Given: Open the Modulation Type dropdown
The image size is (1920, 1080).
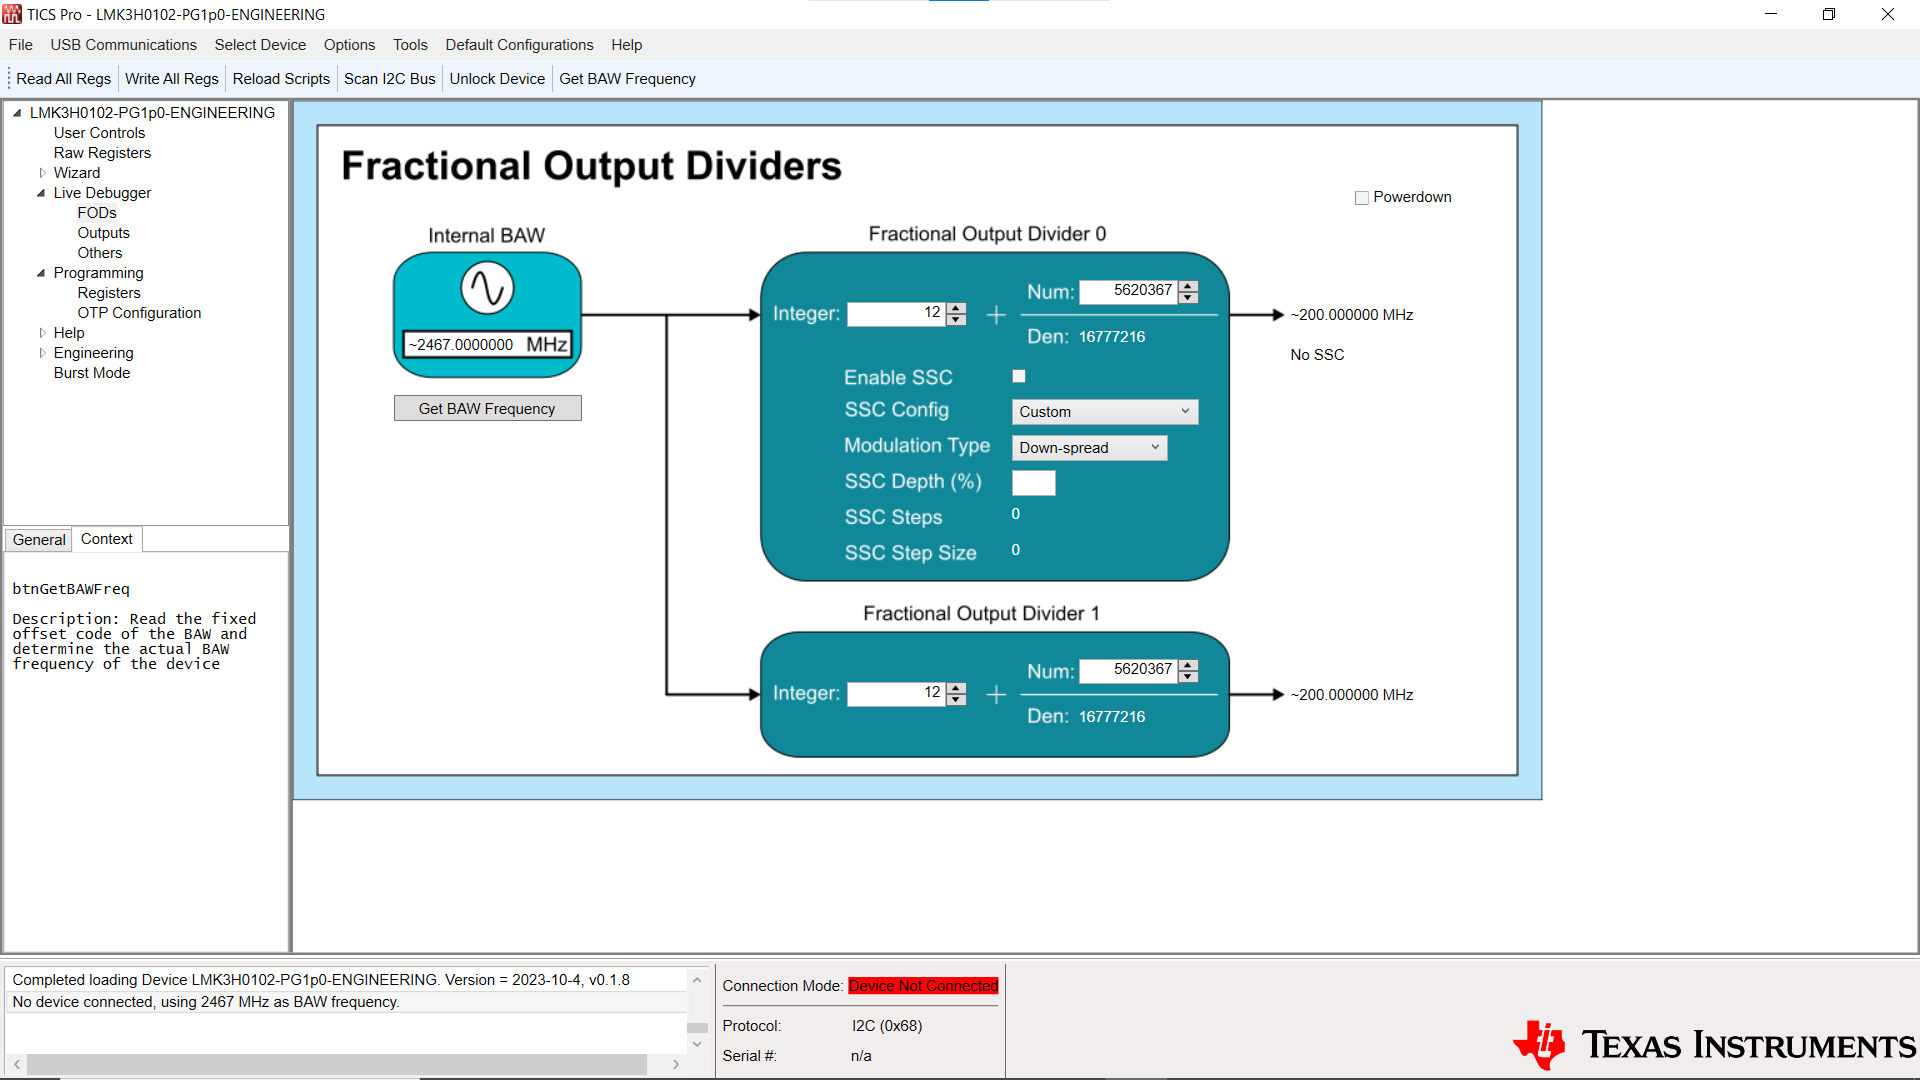Looking at the screenshot, I should (x=1089, y=448).
